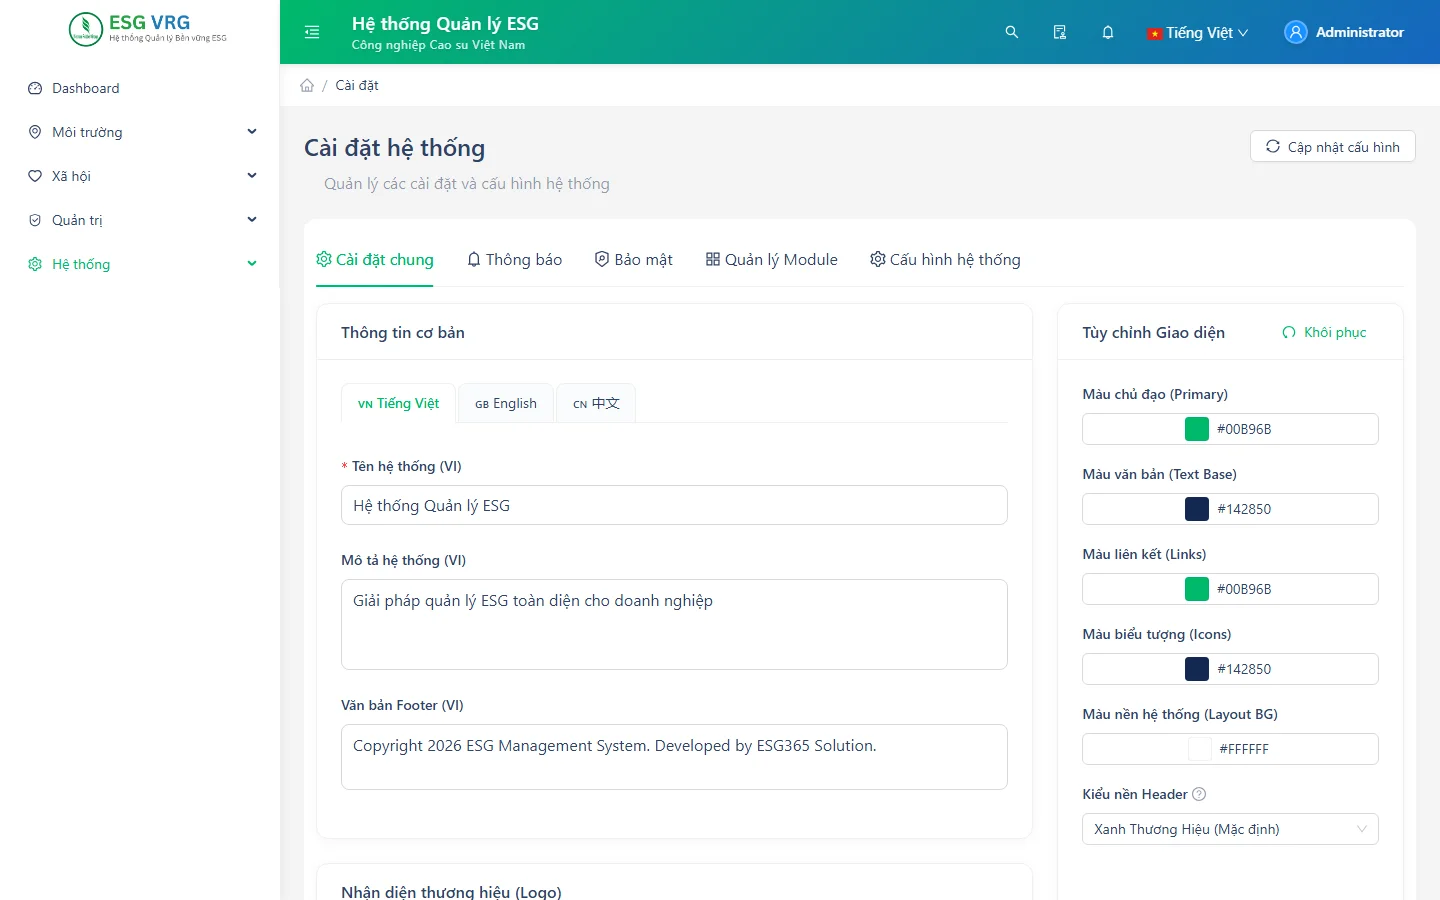Click the Mô tả hệ thống (VI) textarea
The width and height of the screenshot is (1440, 900).
click(x=674, y=625)
